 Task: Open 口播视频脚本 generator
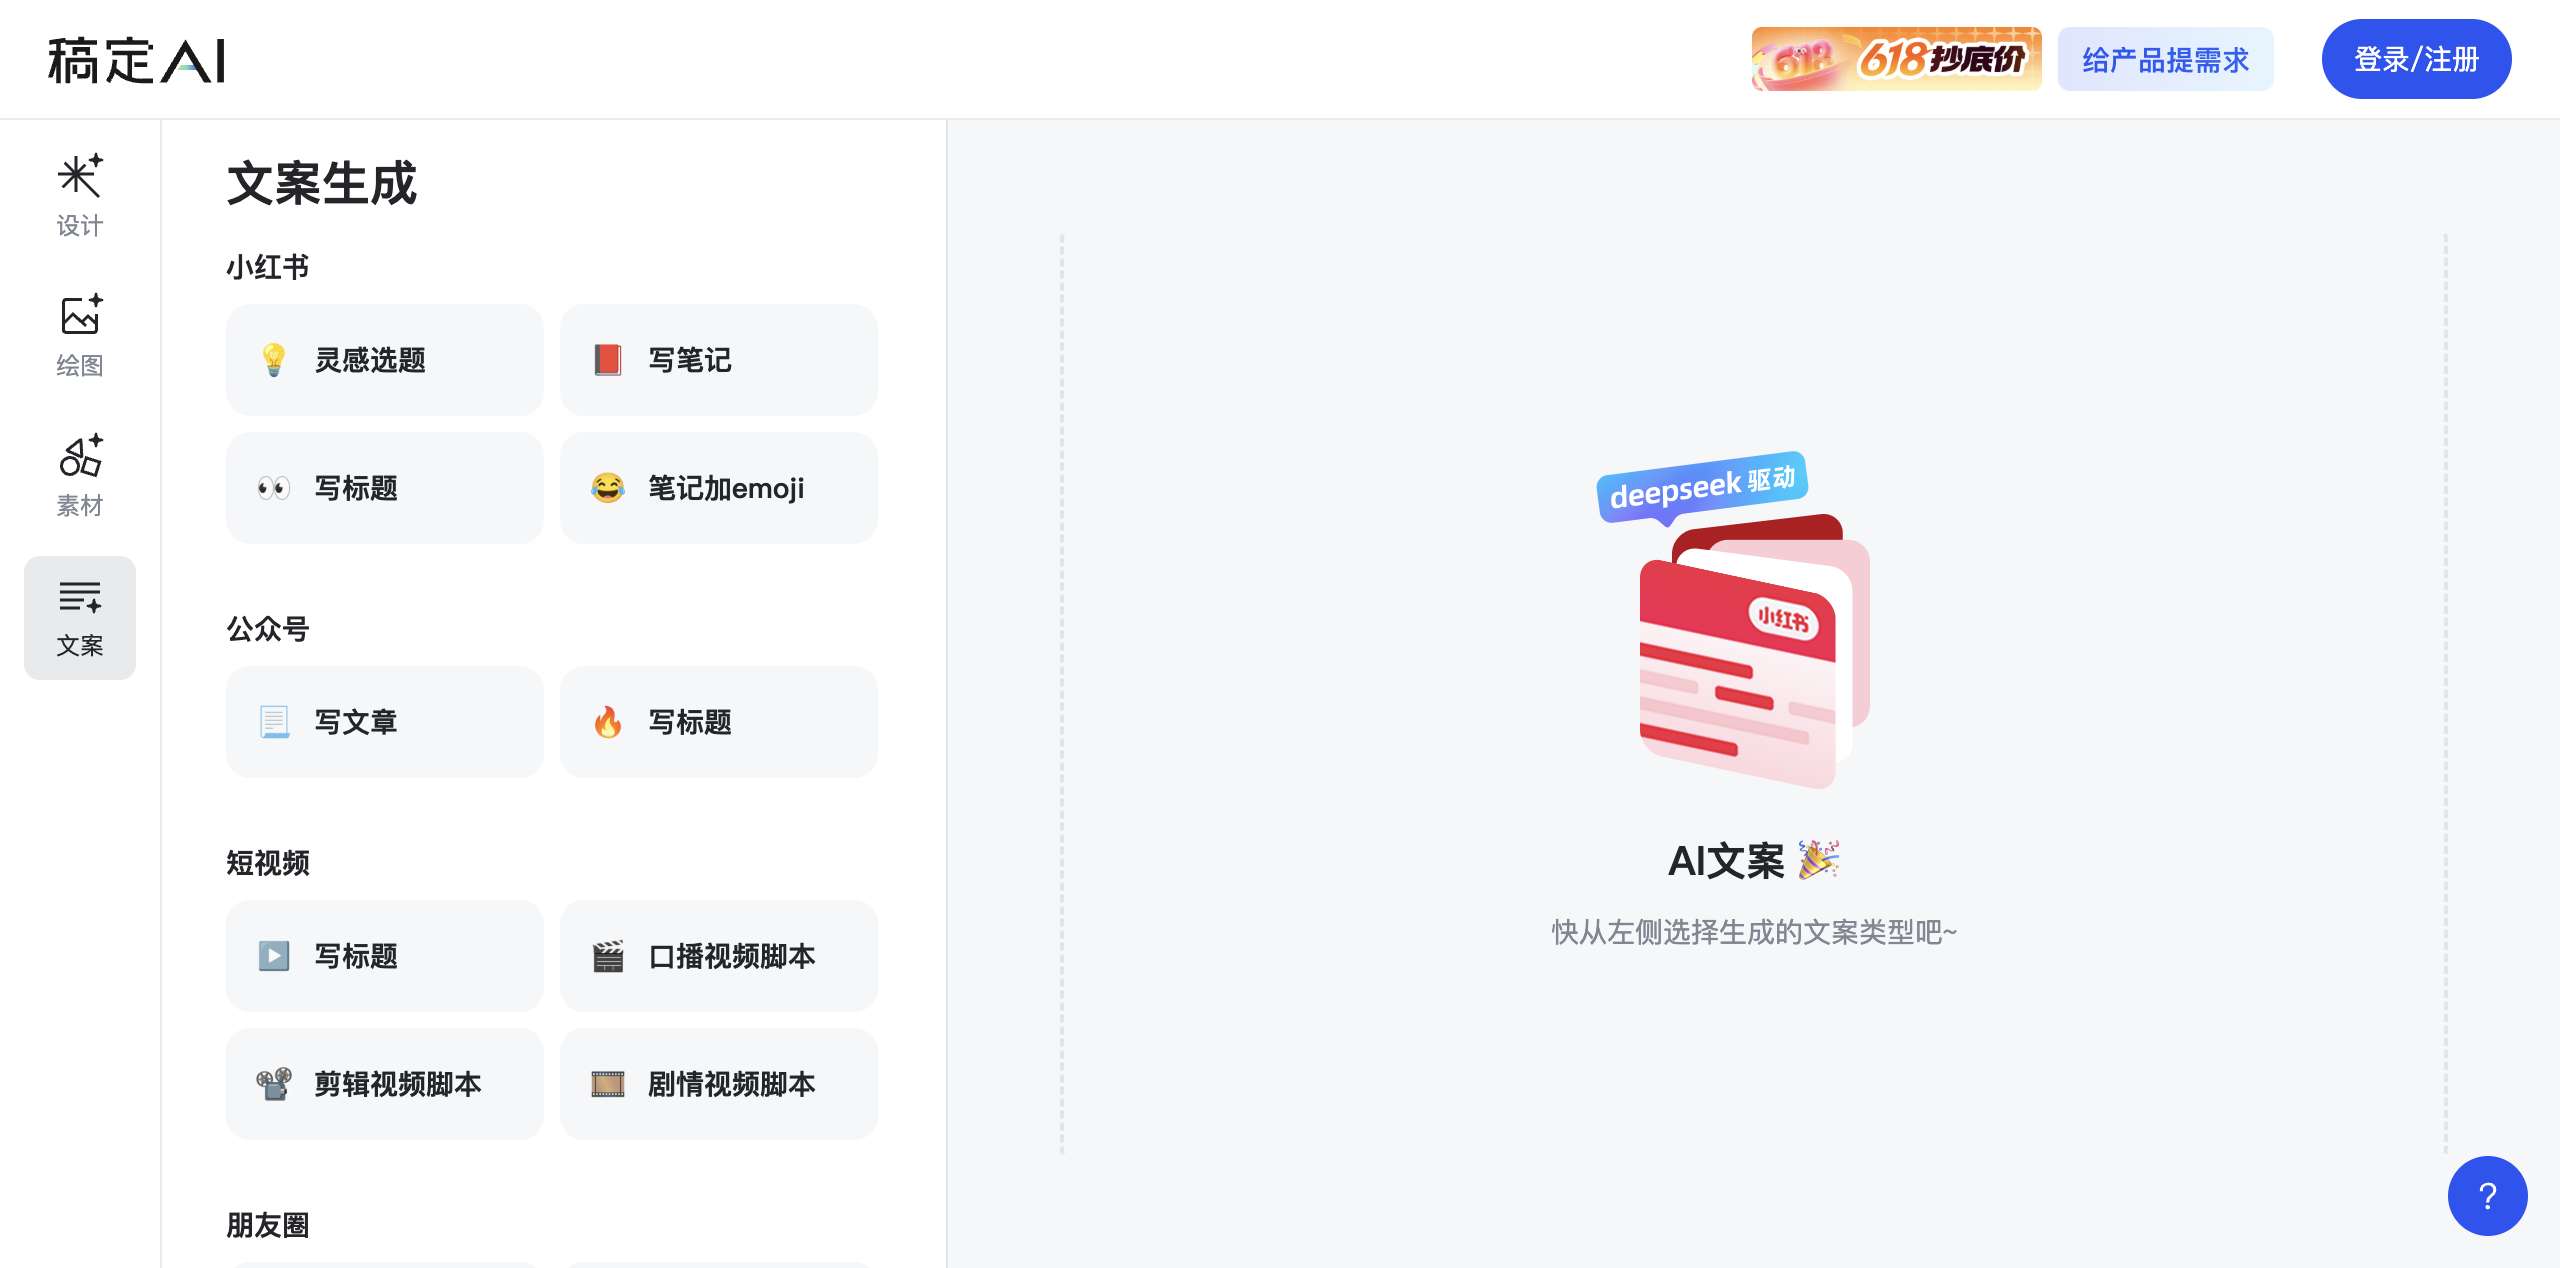pos(718,956)
